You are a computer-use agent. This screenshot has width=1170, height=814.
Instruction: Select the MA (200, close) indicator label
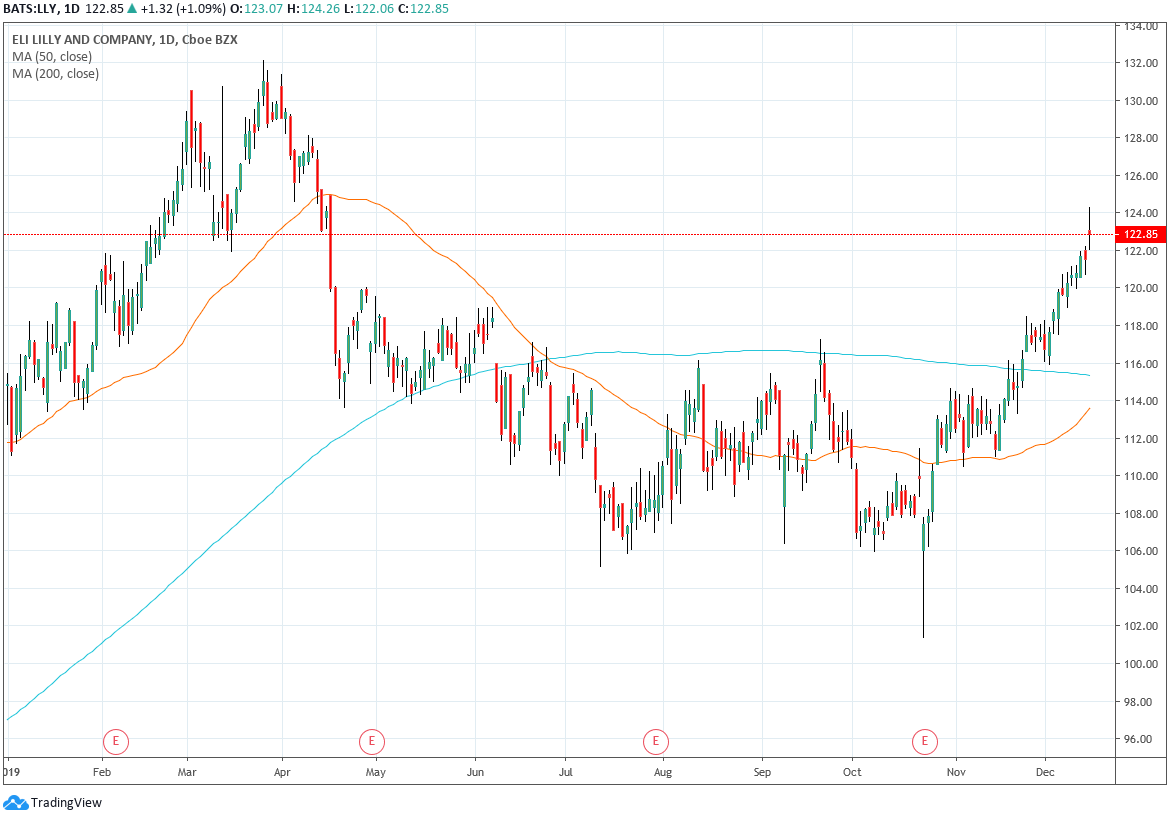coord(55,73)
